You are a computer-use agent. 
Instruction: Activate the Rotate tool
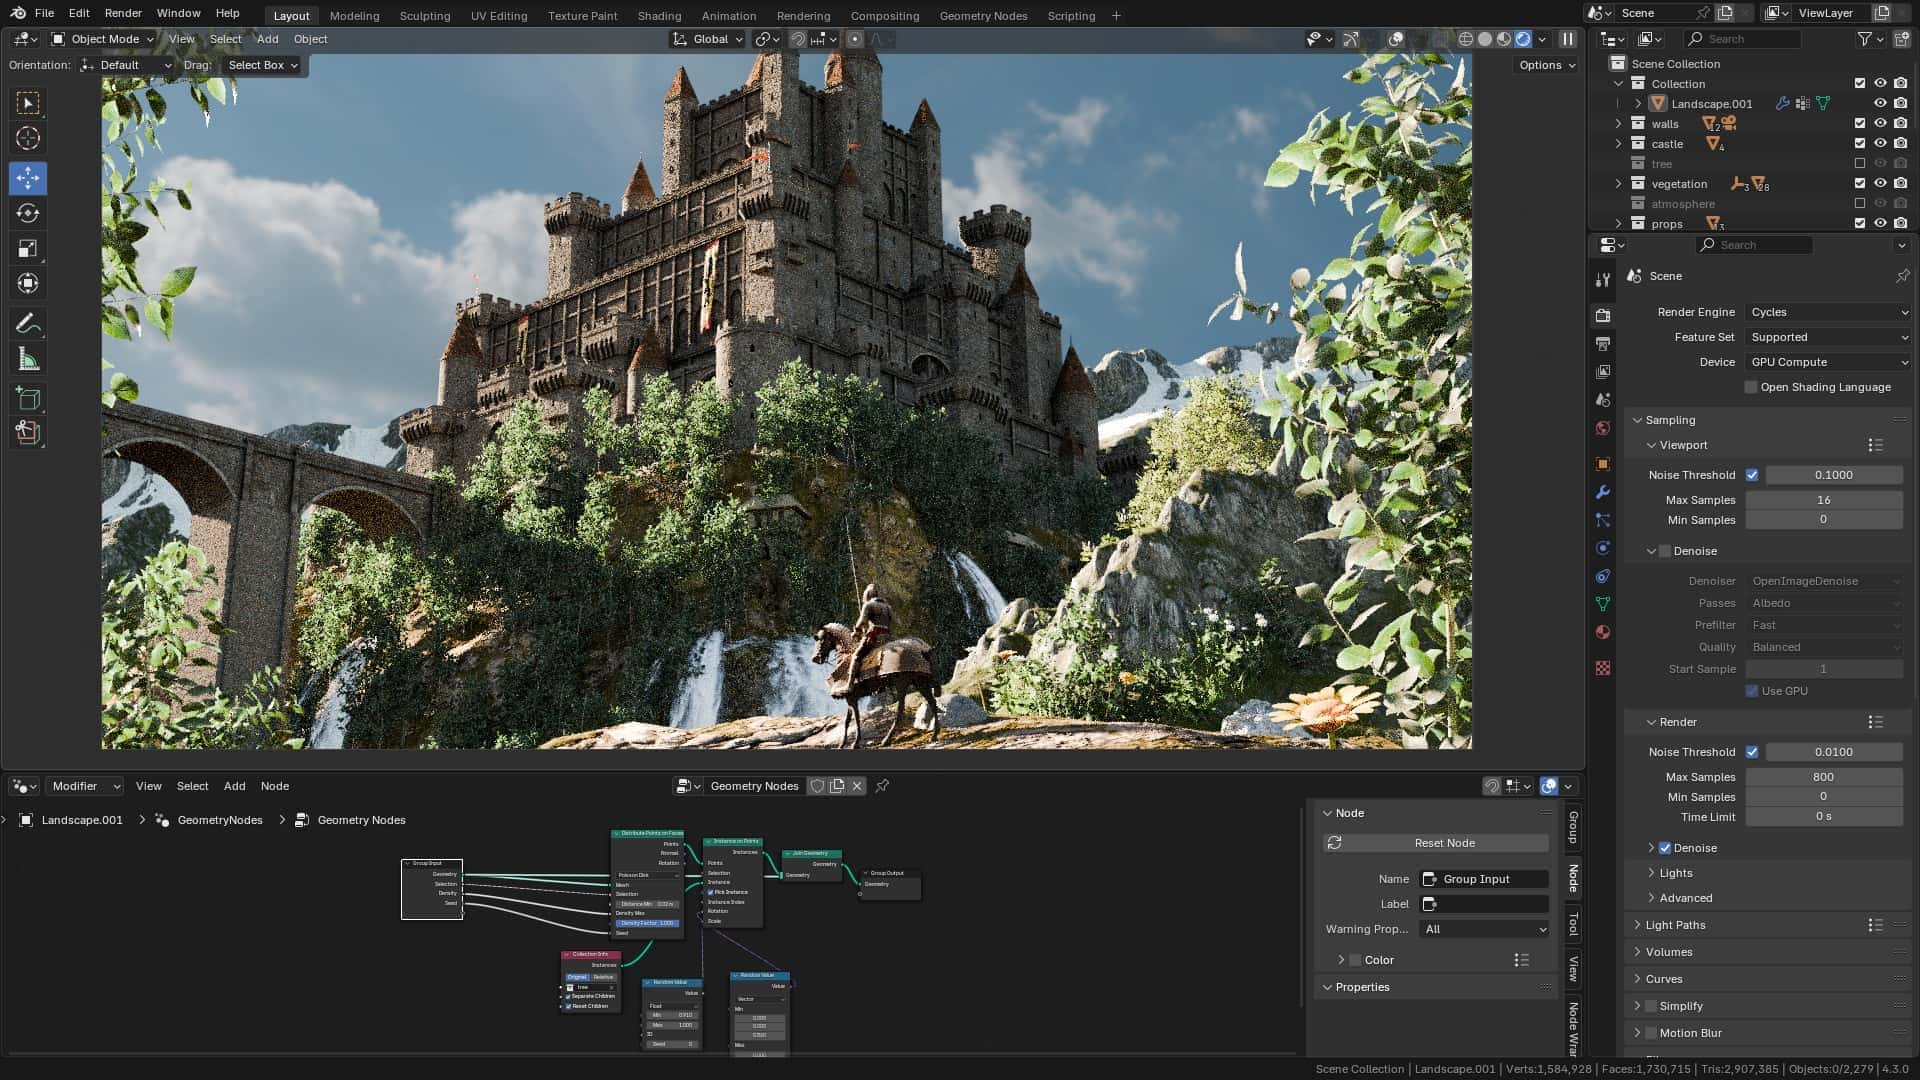pyautogui.click(x=28, y=213)
